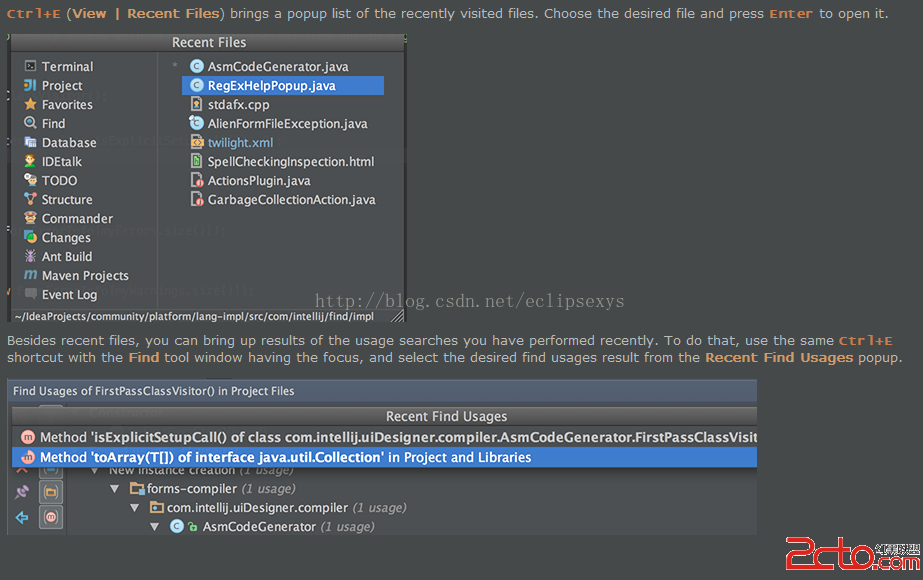This screenshot has height=580, width=923.
Task: Open stdafx.cpp recent file
Action: 230,105
